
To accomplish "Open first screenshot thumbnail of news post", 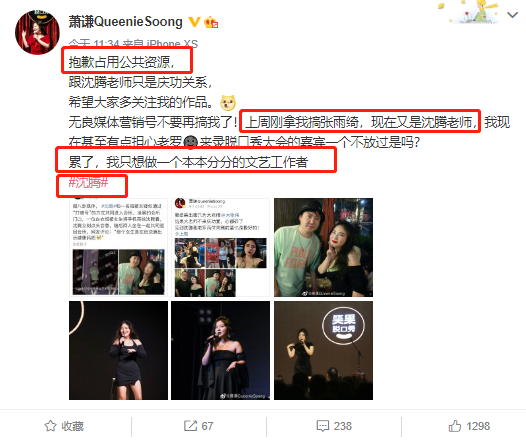I will [118, 247].
